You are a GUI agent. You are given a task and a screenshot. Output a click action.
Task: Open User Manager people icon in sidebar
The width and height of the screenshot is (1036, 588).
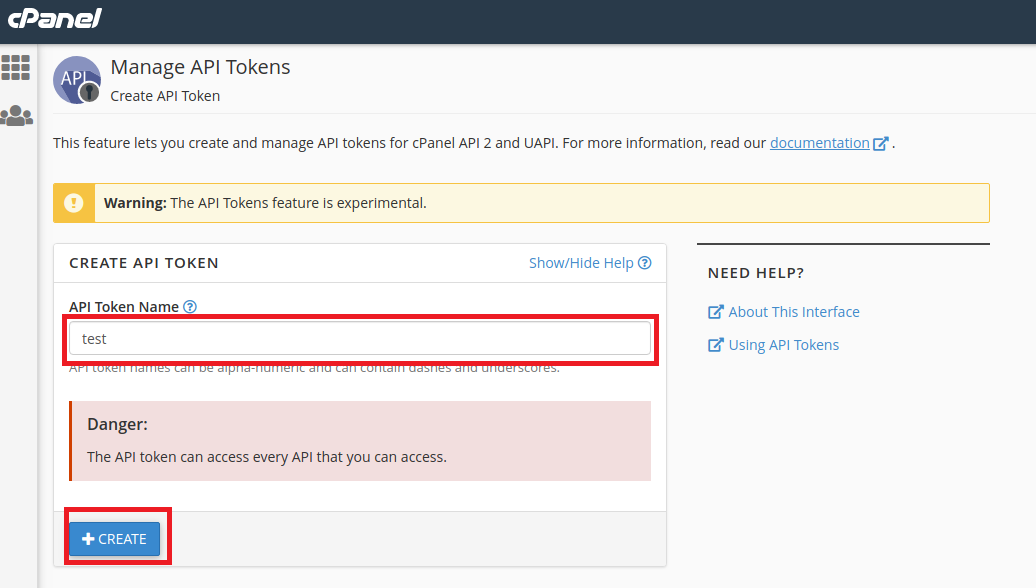click(x=16, y=116)
